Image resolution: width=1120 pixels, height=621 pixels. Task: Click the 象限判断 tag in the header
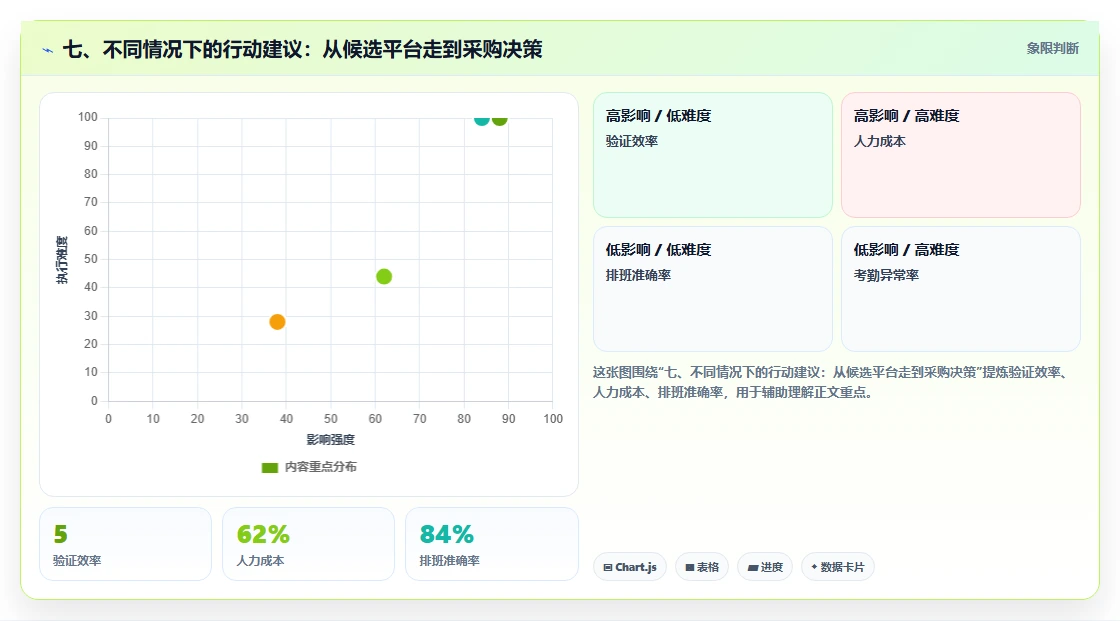(x=1052, y=49)
